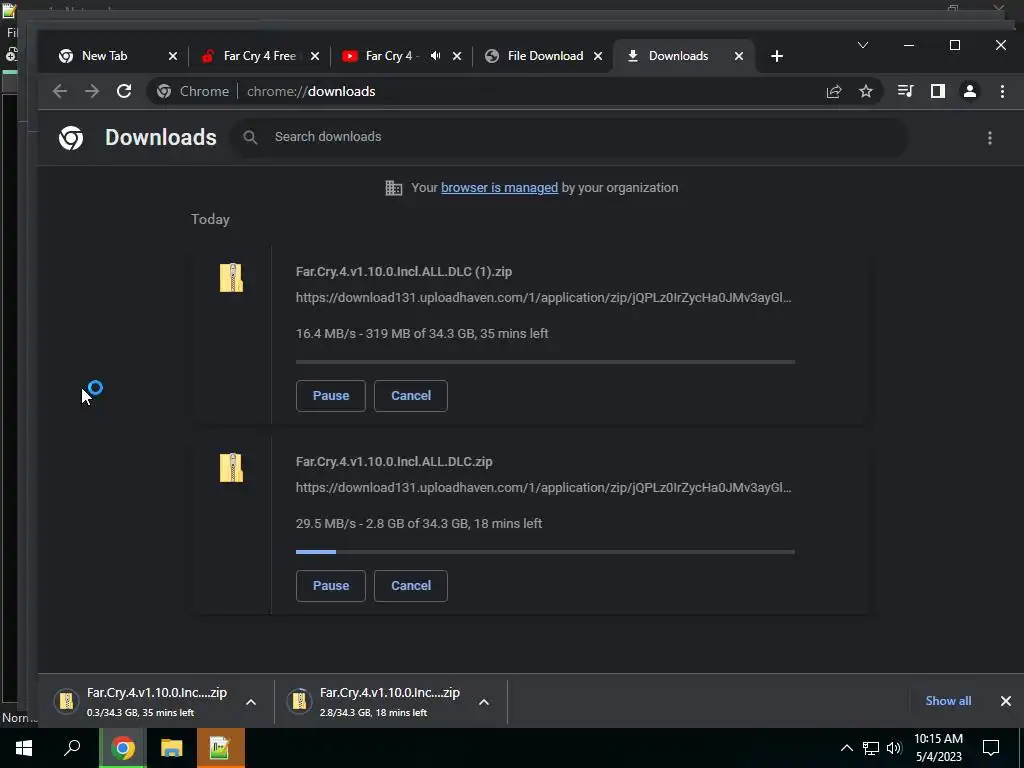Open the browser is managed link
1024x768 pixels.
500,187
